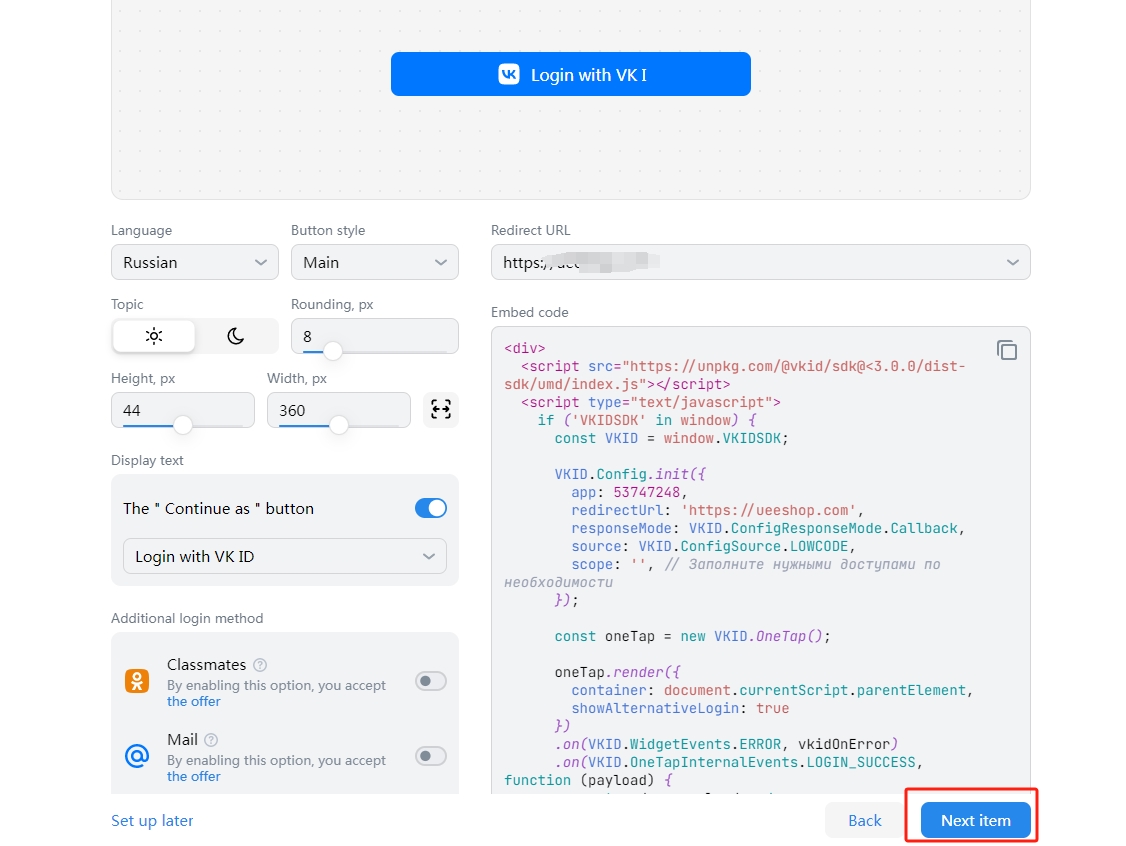
Task: Click the "Additional login method" label
Action: 187,618
